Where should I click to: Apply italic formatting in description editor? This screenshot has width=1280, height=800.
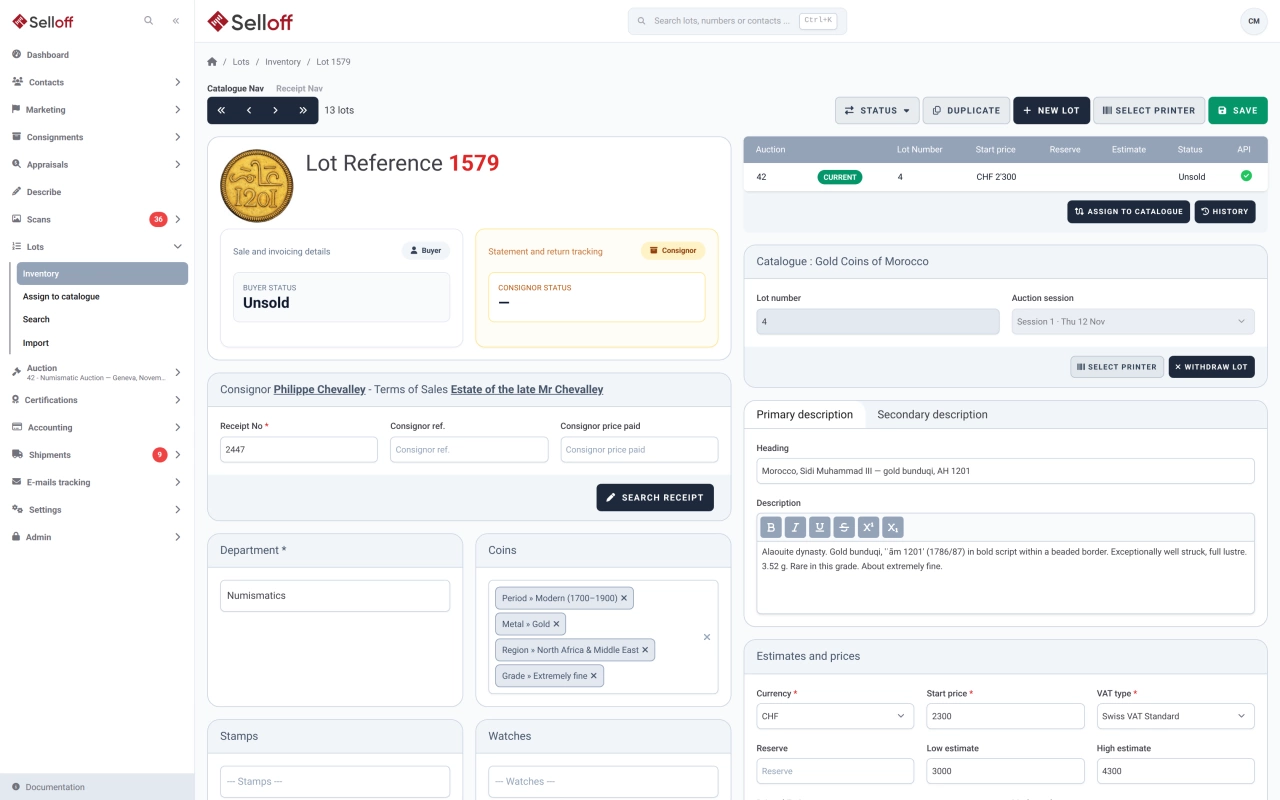click(795, 527)
